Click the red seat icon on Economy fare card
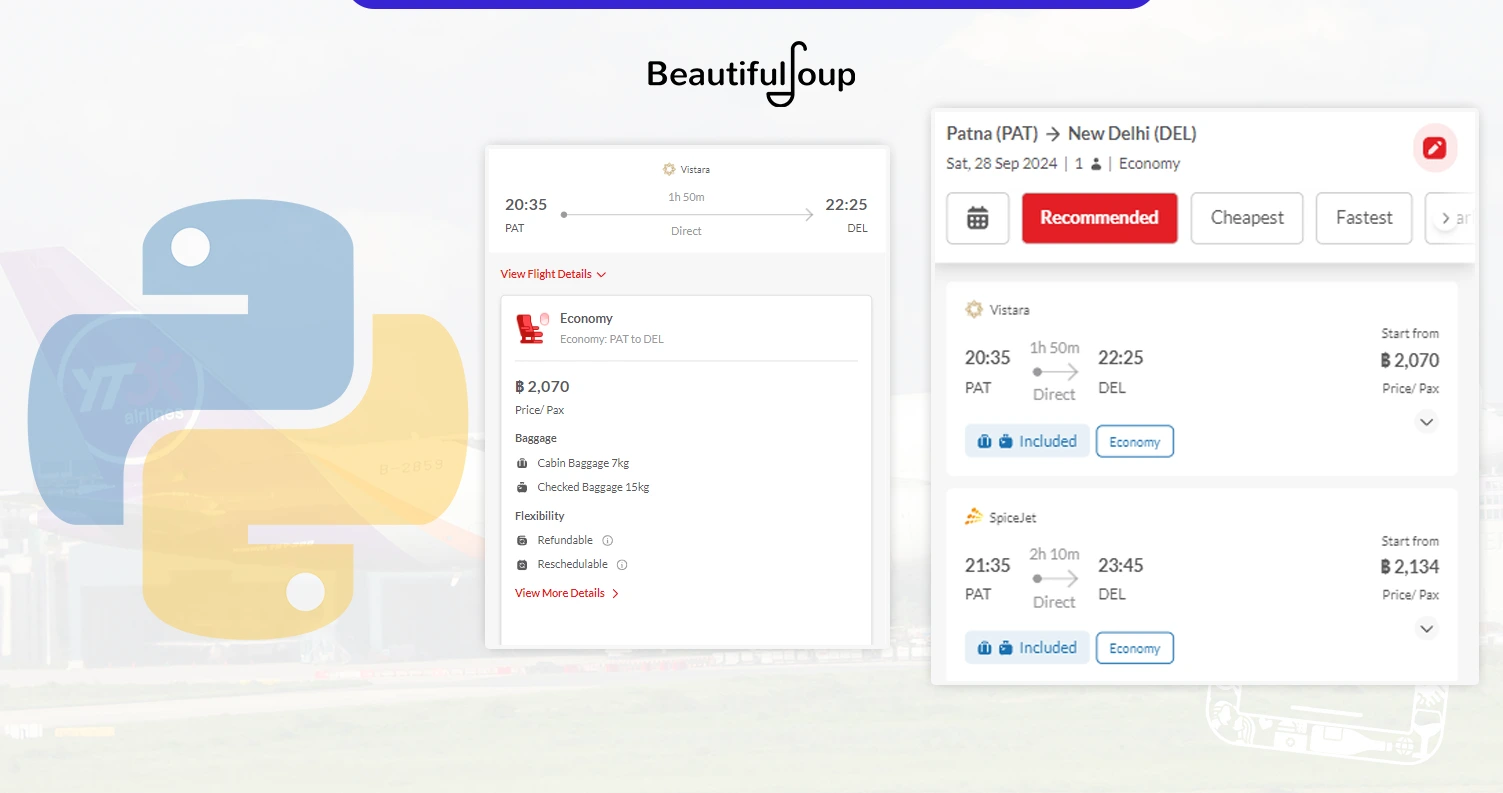Screen dimensions: 1503x793 [531, 326]
